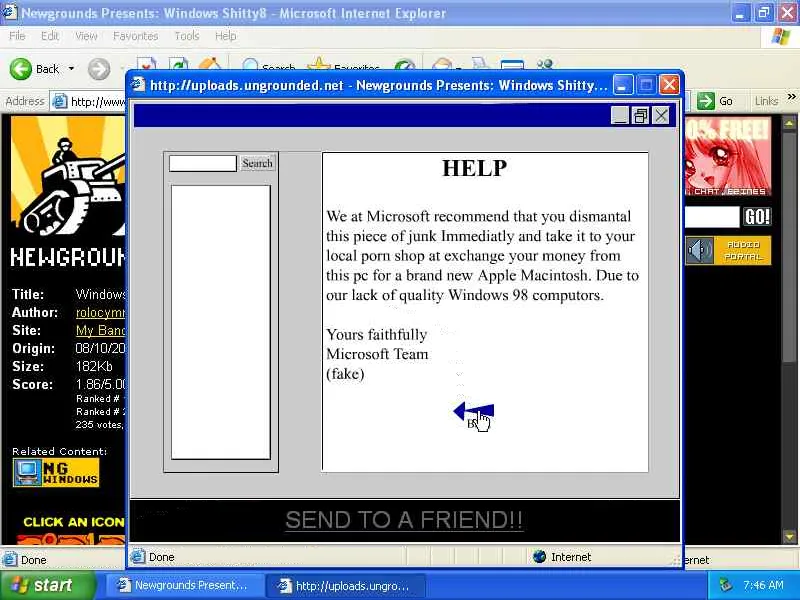Click the "Score:" label text
This screenshot has height=600, width=800.
point(32,384)
